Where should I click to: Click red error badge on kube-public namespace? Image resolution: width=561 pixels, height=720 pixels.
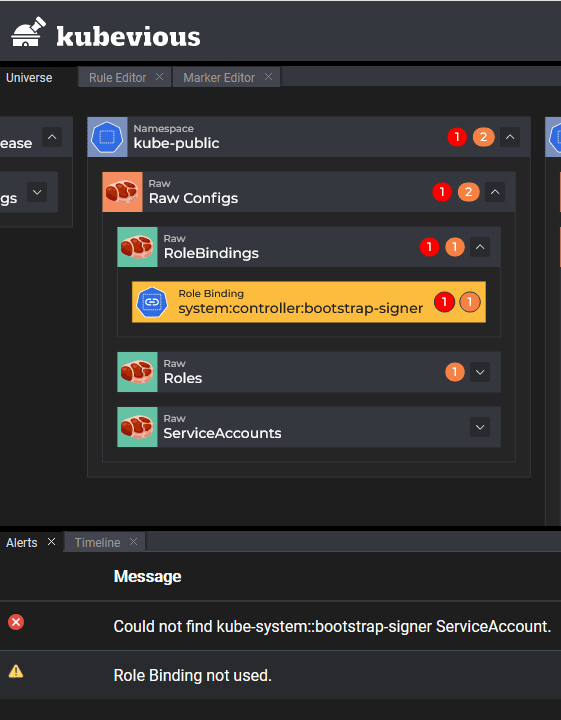coord(457,137)
